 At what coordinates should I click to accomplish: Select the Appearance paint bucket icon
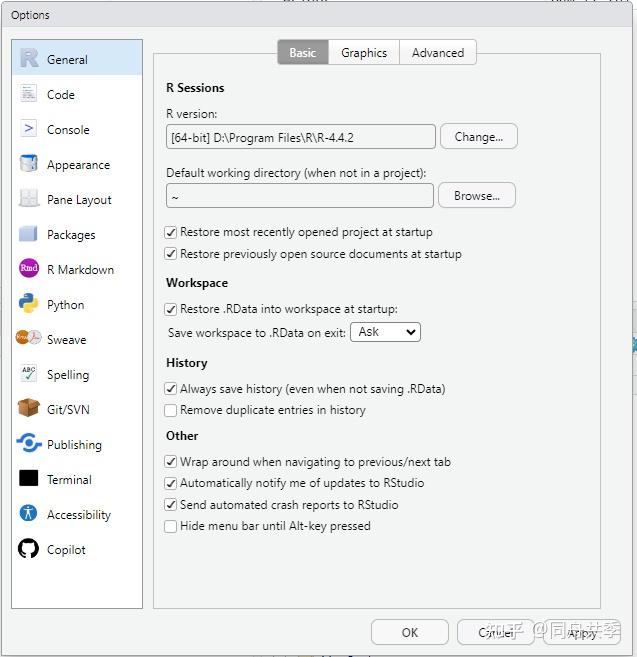tap(28, 163)
